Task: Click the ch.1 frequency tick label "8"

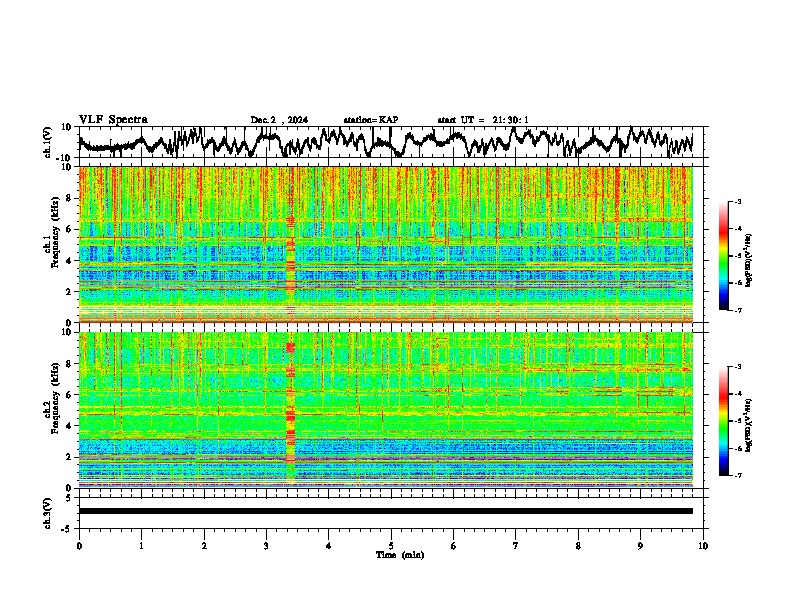Action: tap(70, 198)
